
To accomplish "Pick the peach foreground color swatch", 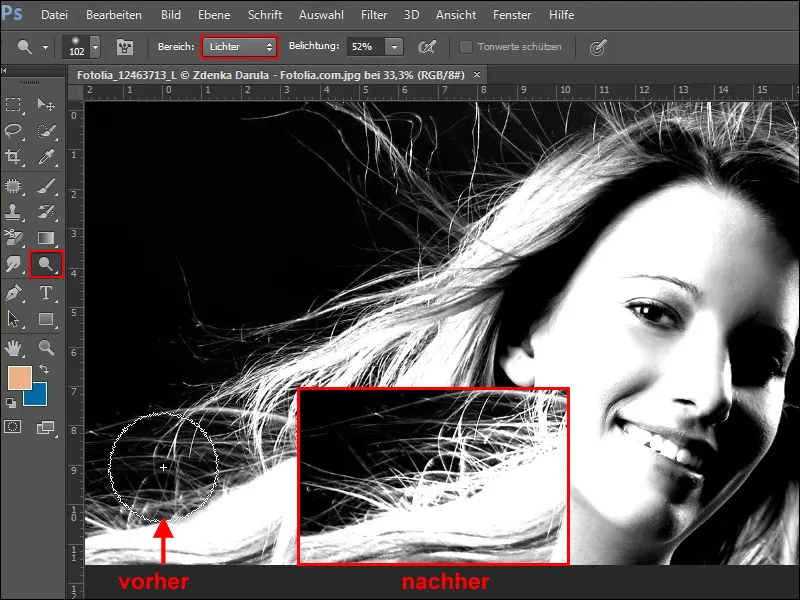I will 20,378.
